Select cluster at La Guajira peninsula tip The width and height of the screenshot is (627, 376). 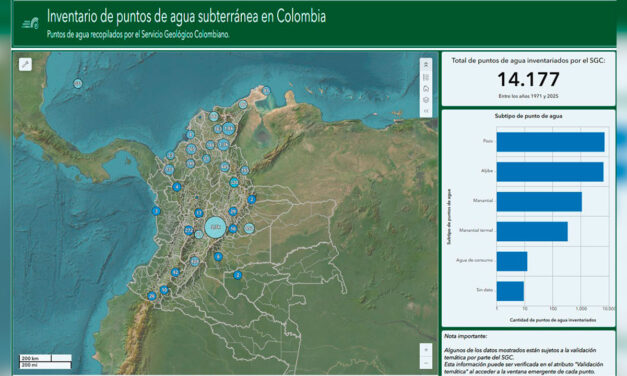tap(266, 90)
